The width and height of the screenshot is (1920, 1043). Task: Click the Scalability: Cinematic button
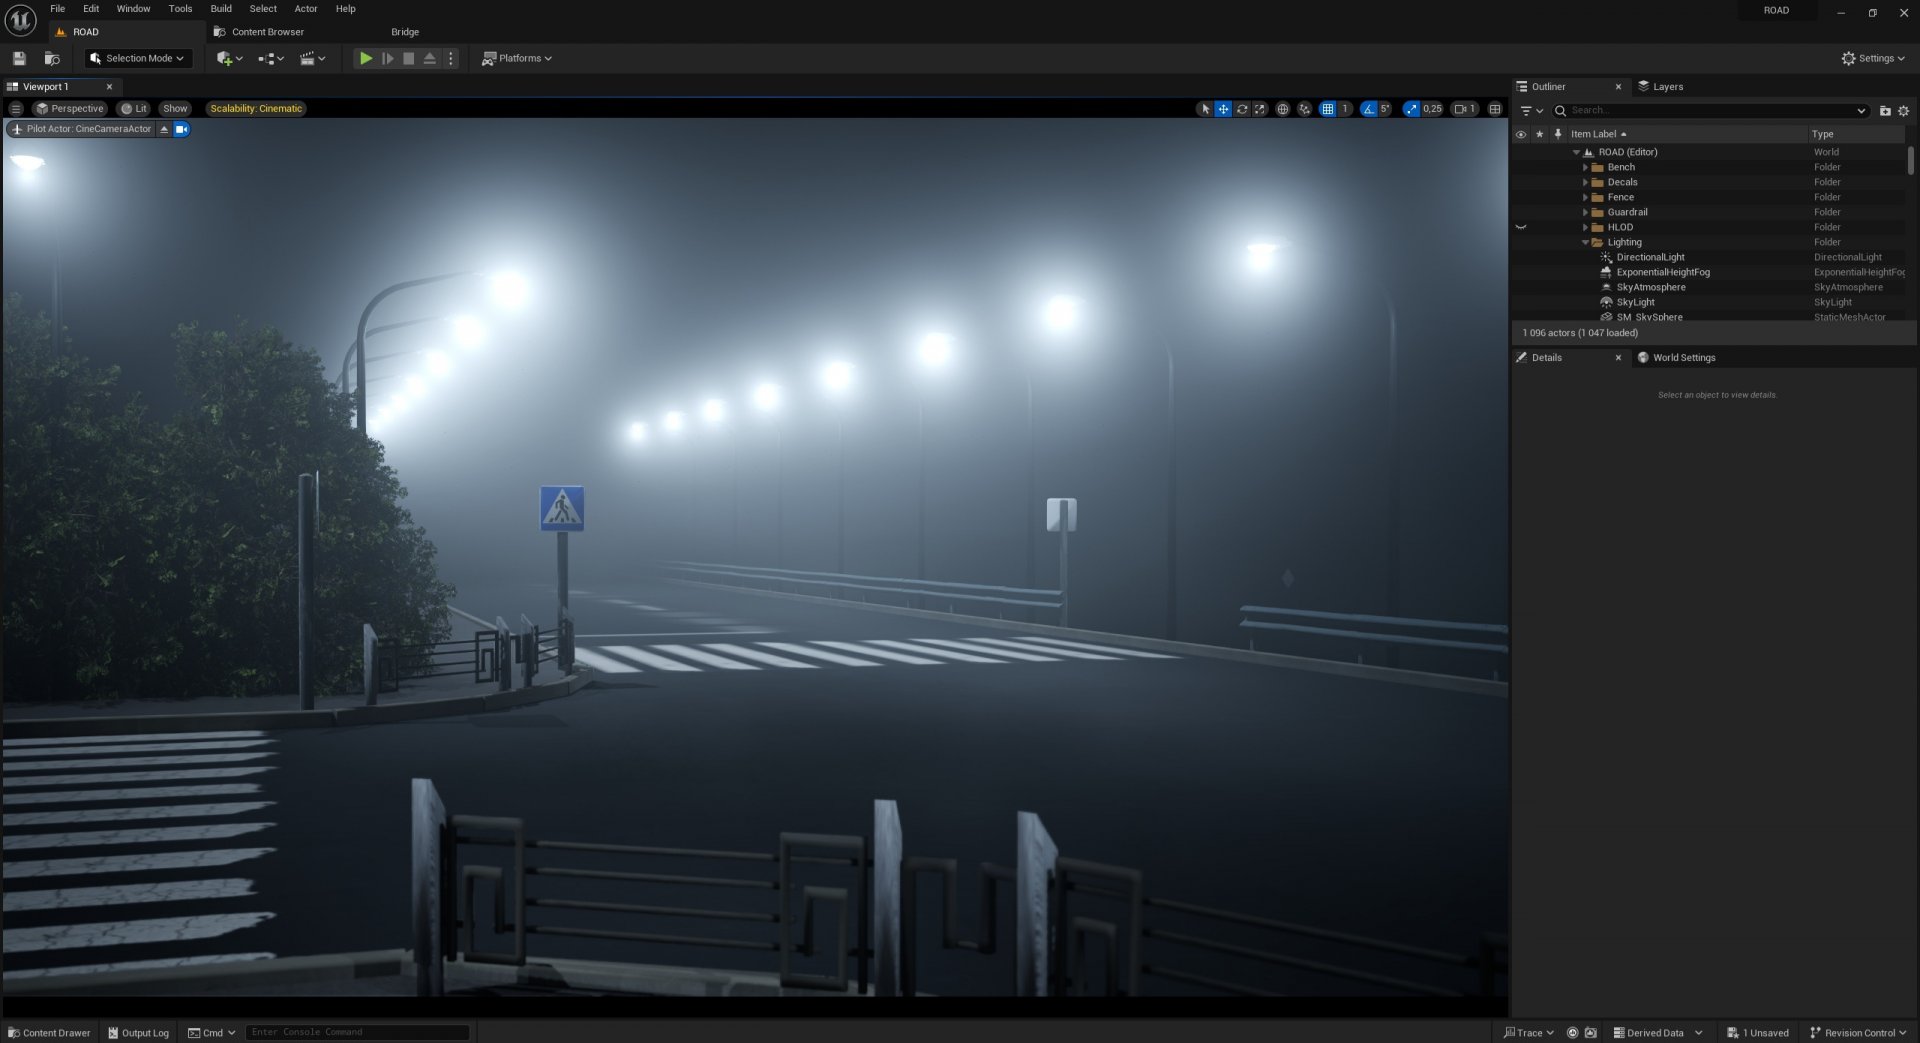256,109
